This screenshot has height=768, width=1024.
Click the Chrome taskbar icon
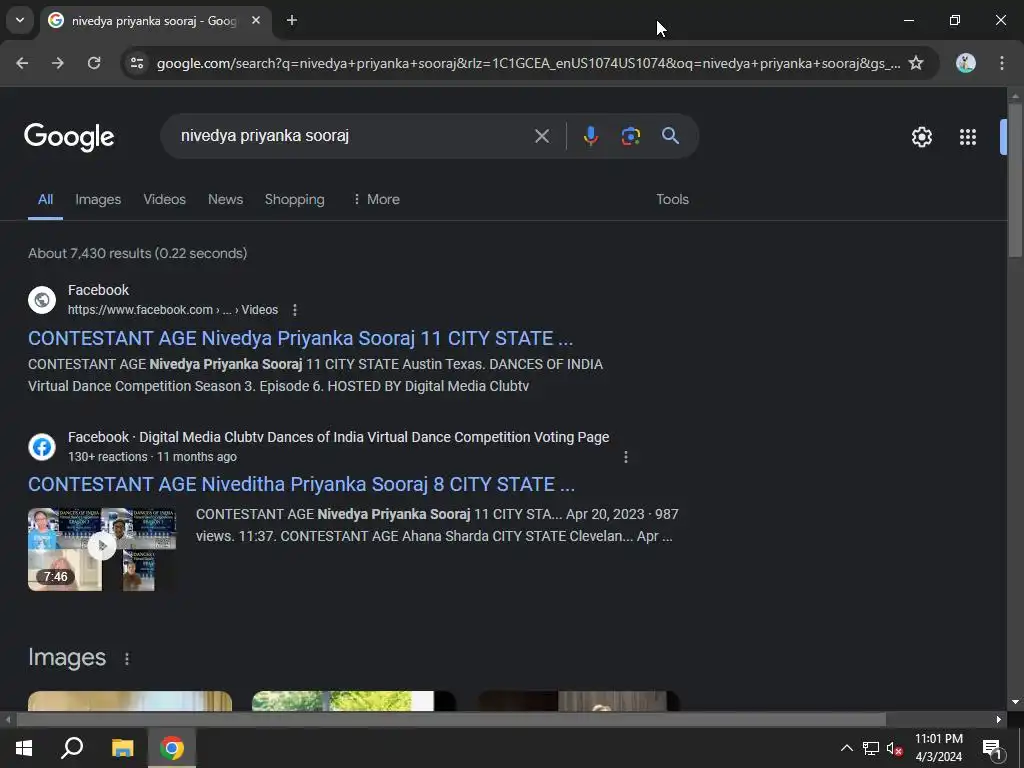172,748
